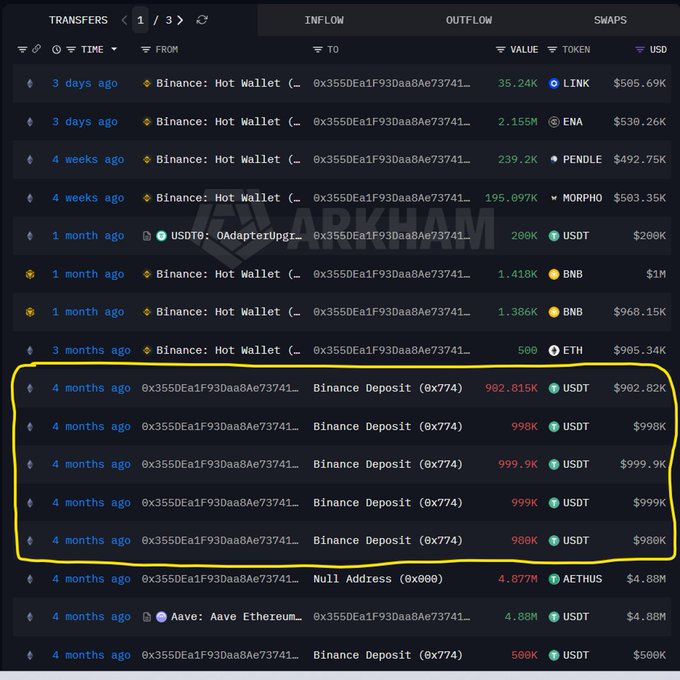Click the ETH token icon

pos(554,350)
